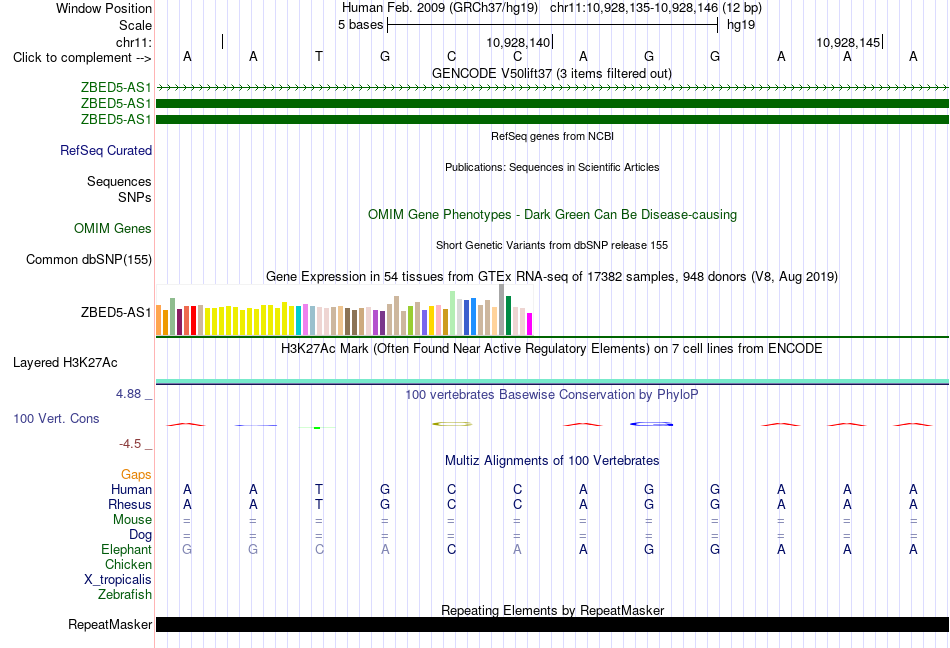Click the Short Genetic Variants from dbSNP title

point(552,245)
